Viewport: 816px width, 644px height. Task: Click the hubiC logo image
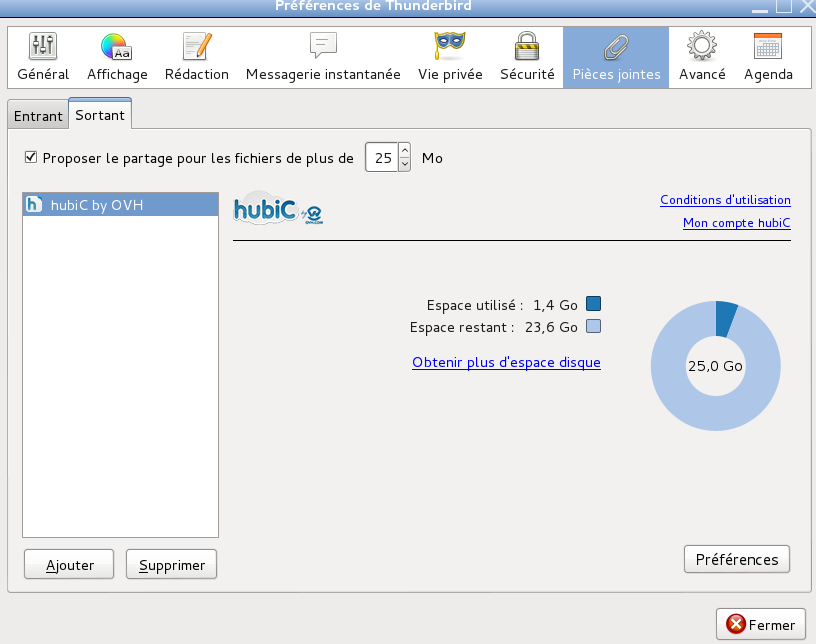coord(278,209)
